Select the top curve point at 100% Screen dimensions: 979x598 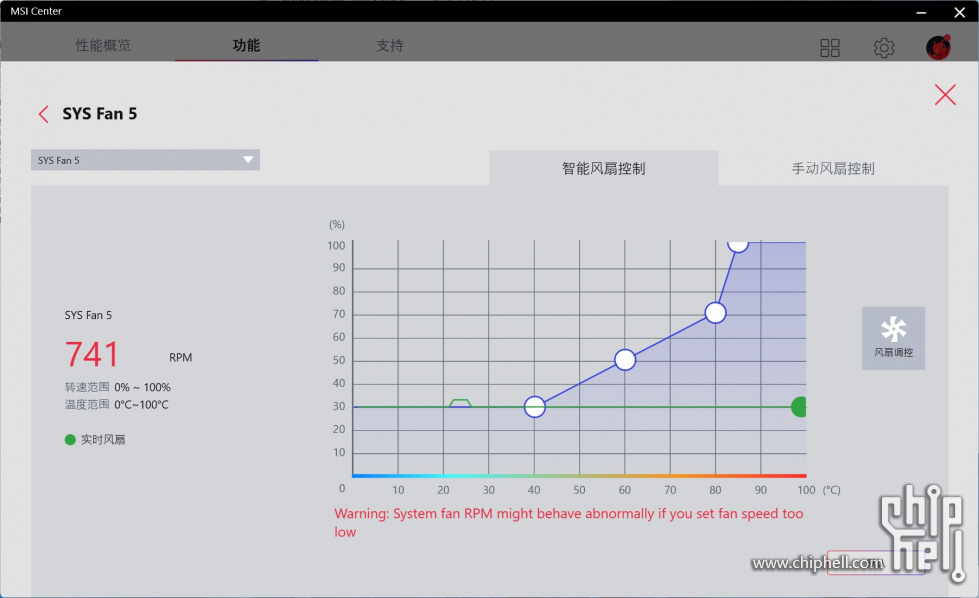click(x=738, y=245)
